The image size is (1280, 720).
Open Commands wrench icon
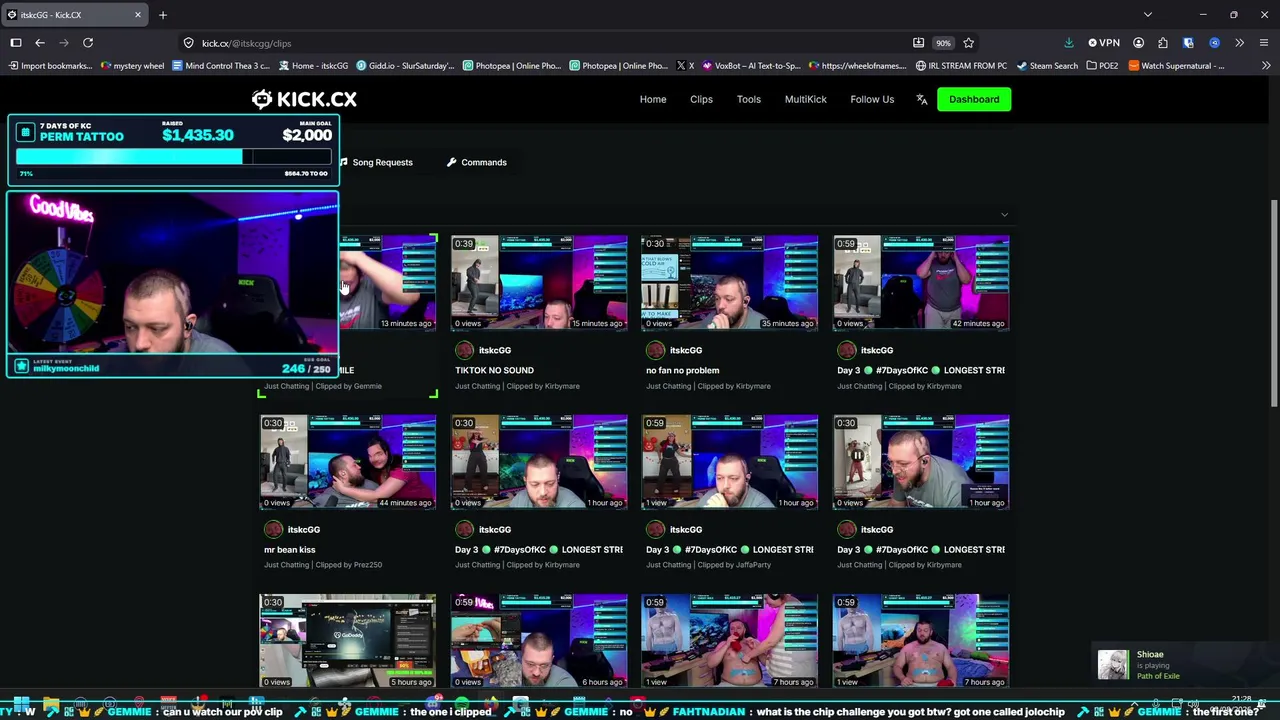pyautogui.click(x=452, y=162)
